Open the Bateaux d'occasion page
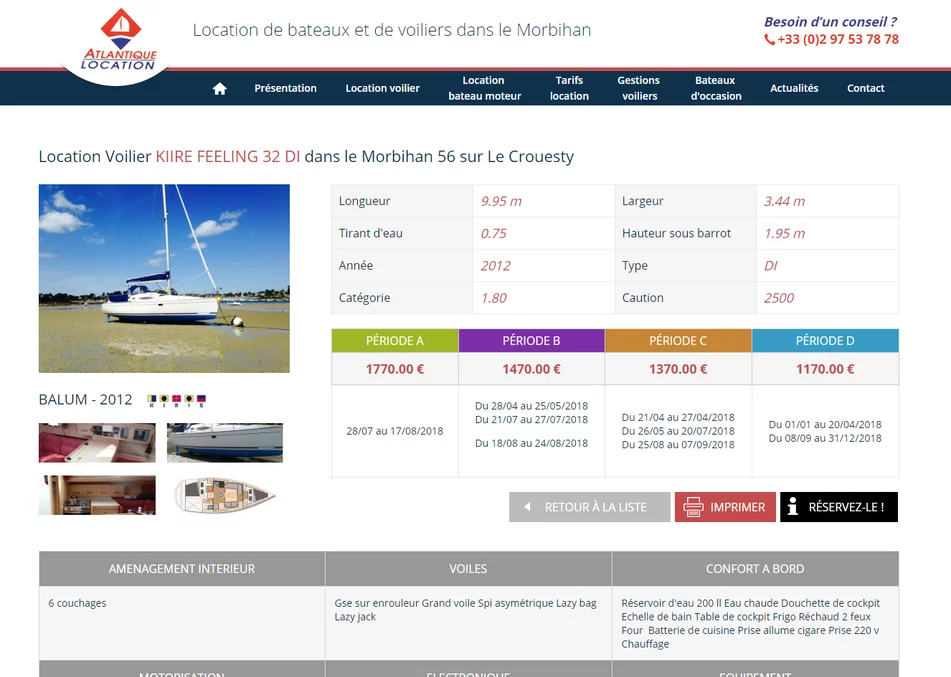The height and width of the screenshot is (677, 951). [716, 89]
